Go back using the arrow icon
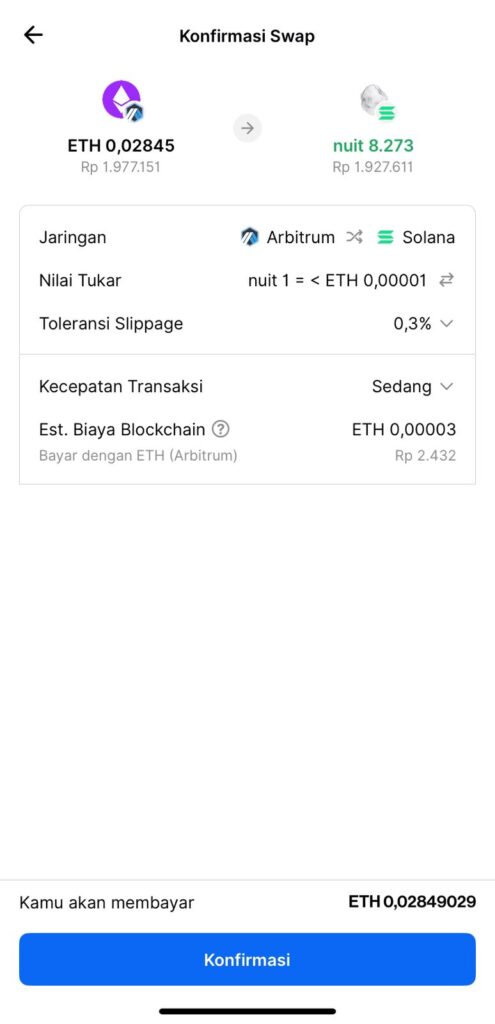495x1024 pixels. coord(33,35)
